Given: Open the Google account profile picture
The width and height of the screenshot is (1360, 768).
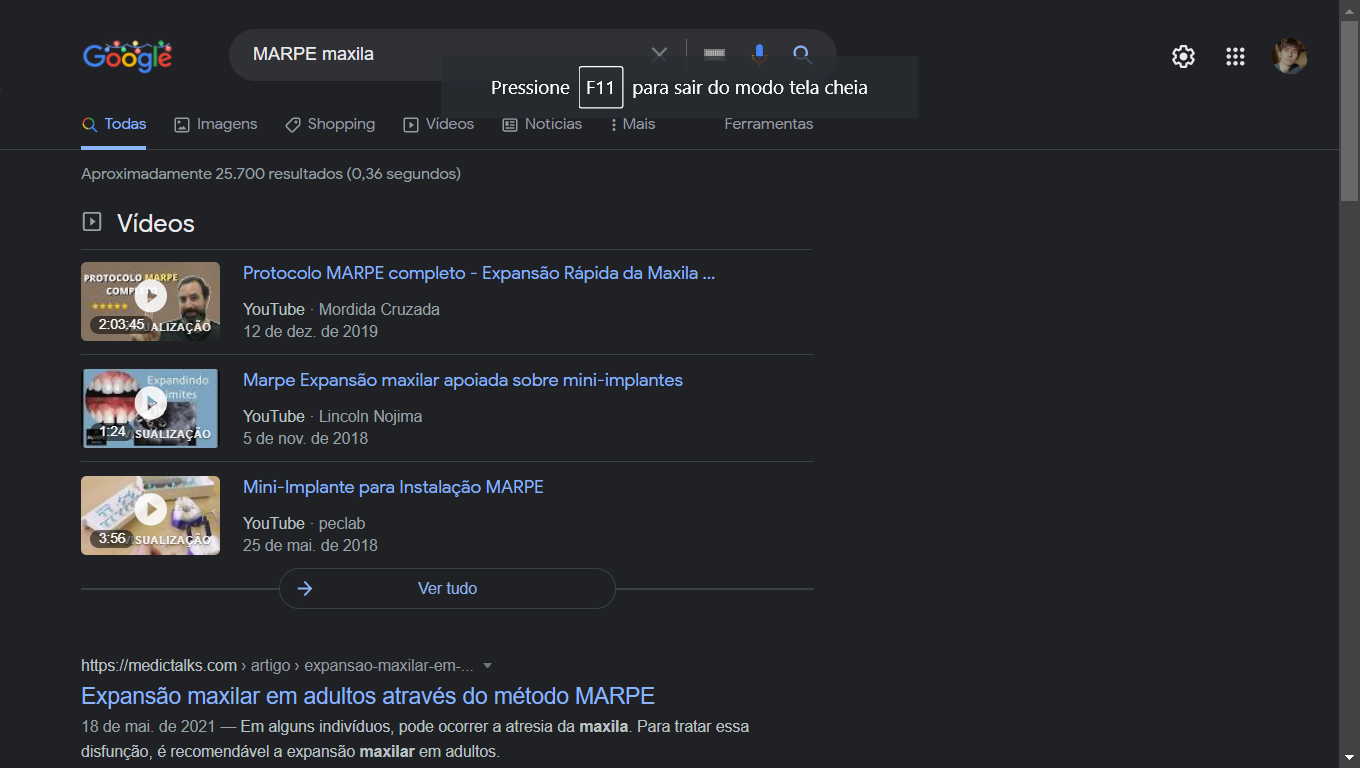Looking at the screenshot, I should [x=1290, y=56].
